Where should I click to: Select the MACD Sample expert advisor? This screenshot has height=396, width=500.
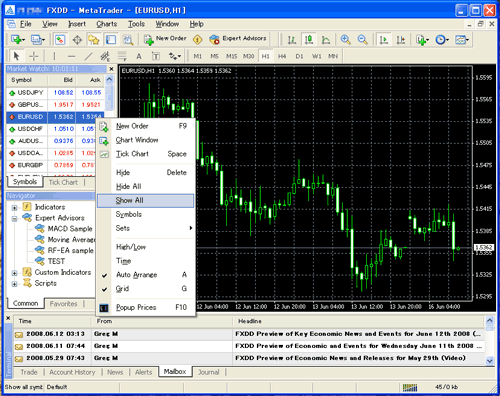click(x=70, y=229)
